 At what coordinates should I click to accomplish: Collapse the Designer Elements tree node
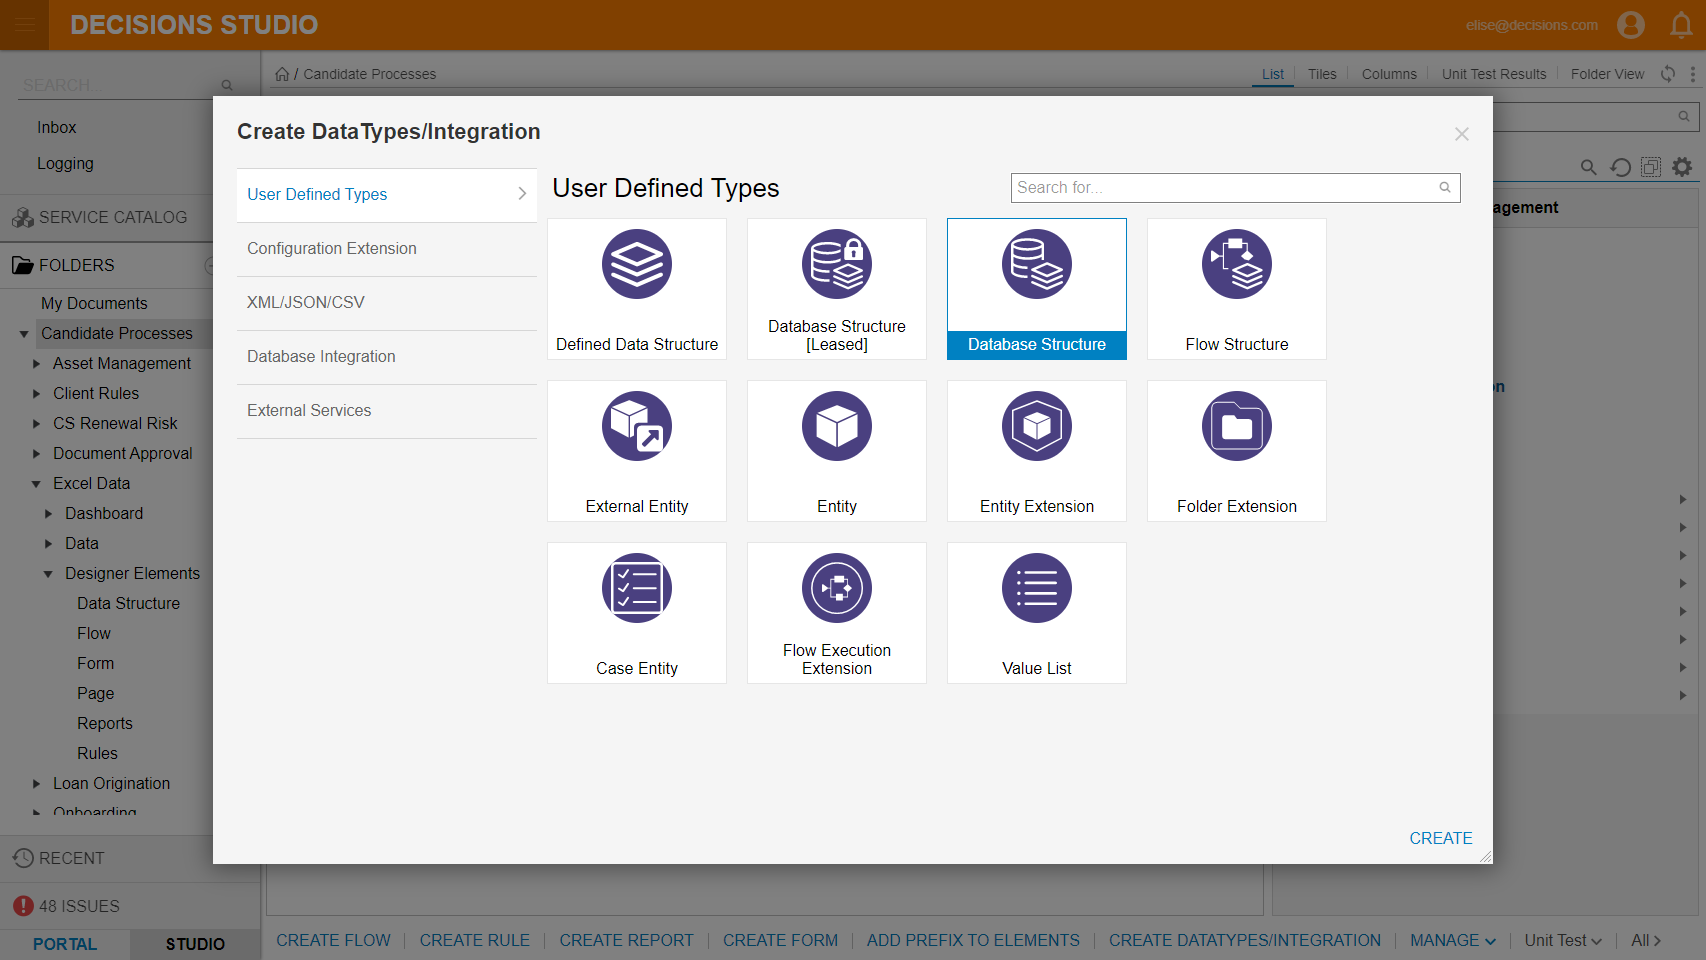48,574
